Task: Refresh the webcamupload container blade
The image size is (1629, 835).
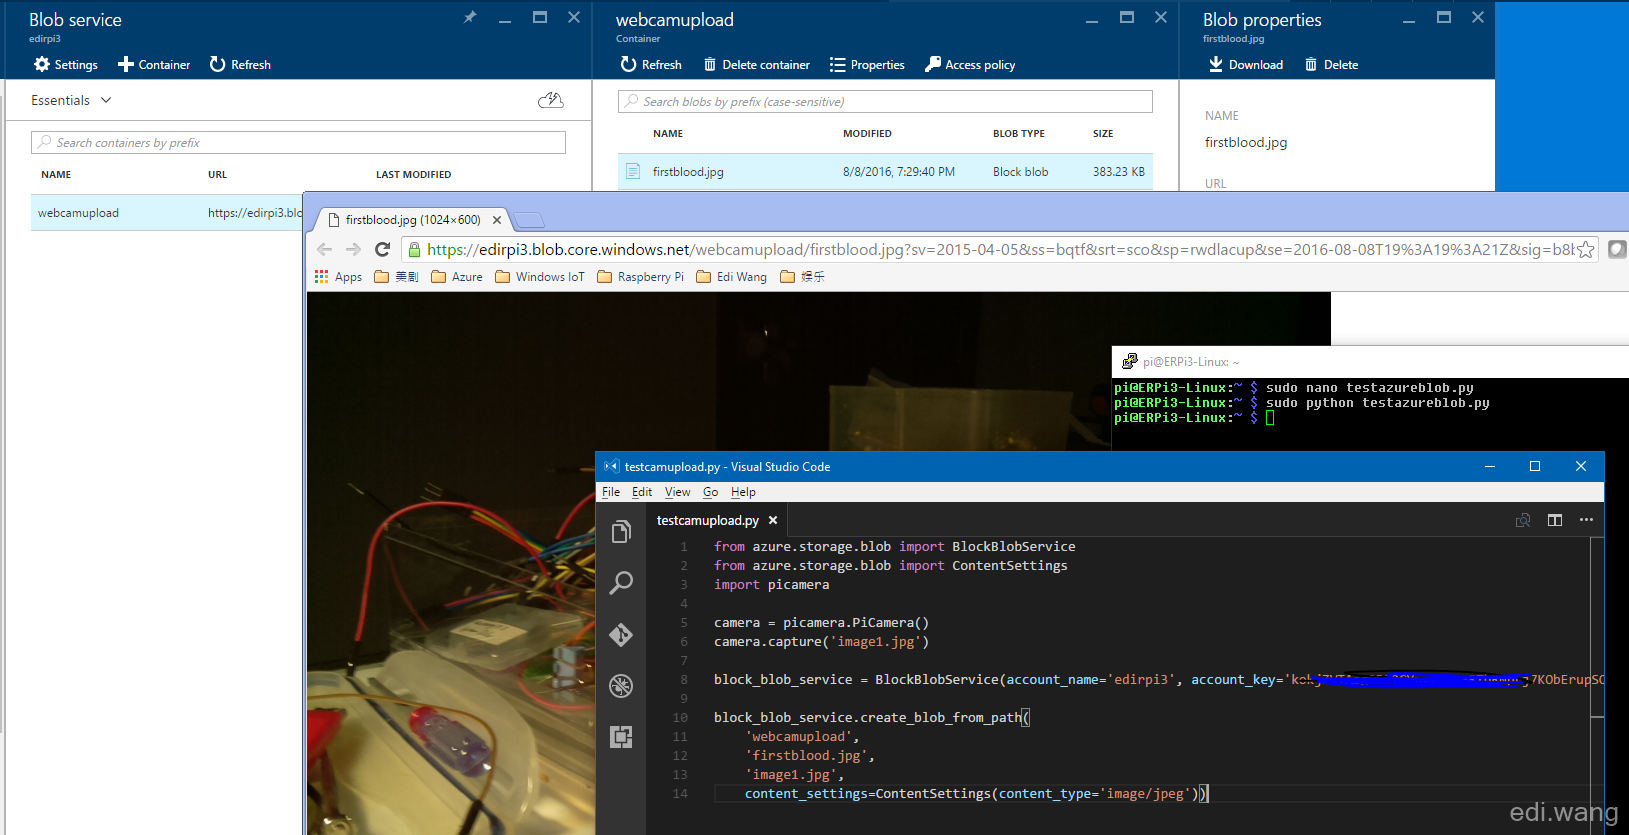Action: (651, 65)
